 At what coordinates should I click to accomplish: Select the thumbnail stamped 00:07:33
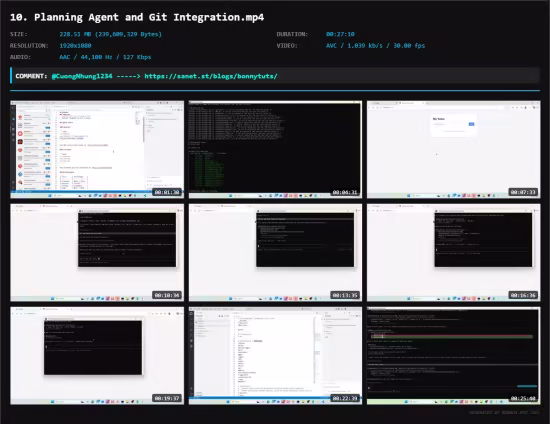point(454,149)
